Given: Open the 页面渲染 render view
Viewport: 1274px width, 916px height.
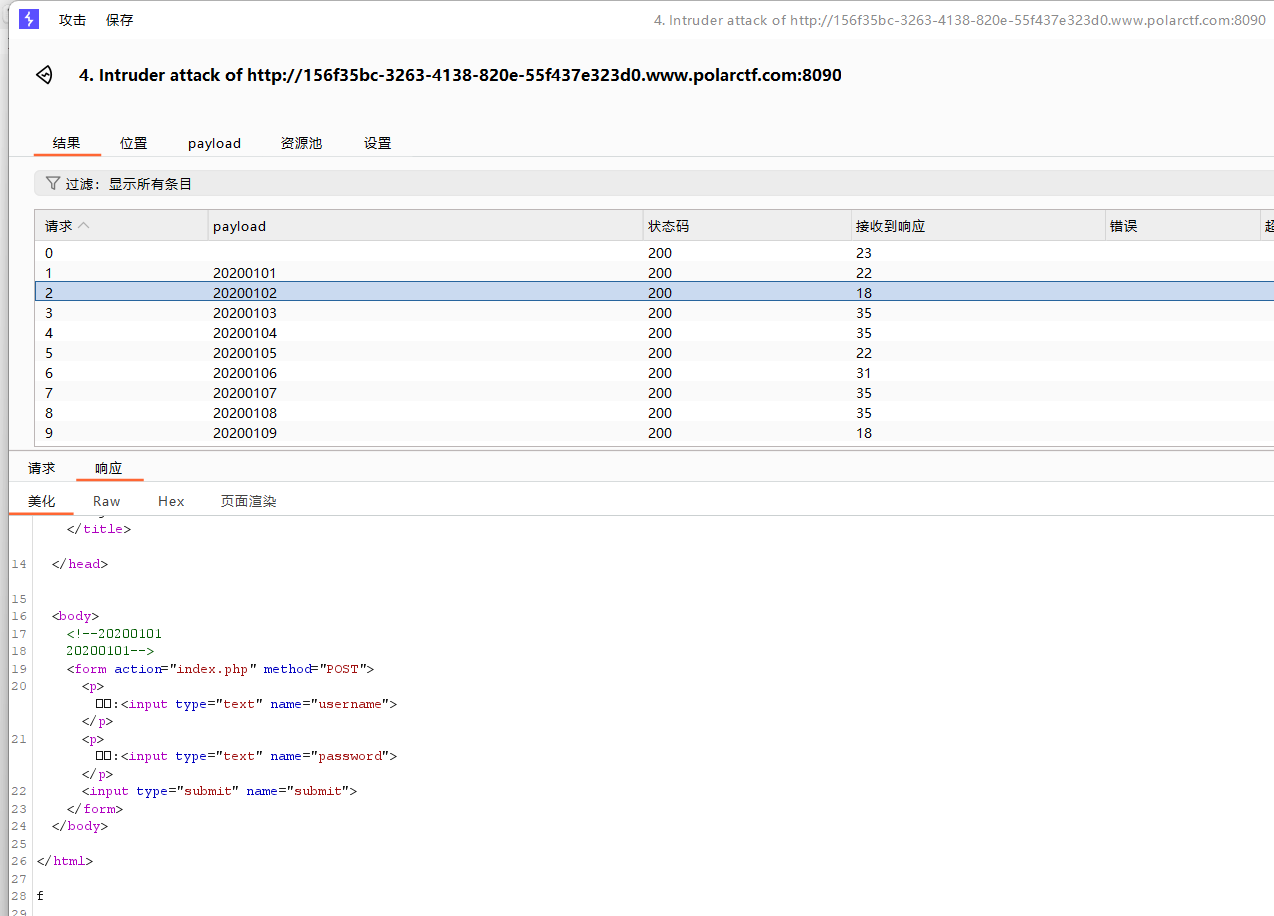Looking at the screenshot, I should pyautogui.click(x=248, y=501).
